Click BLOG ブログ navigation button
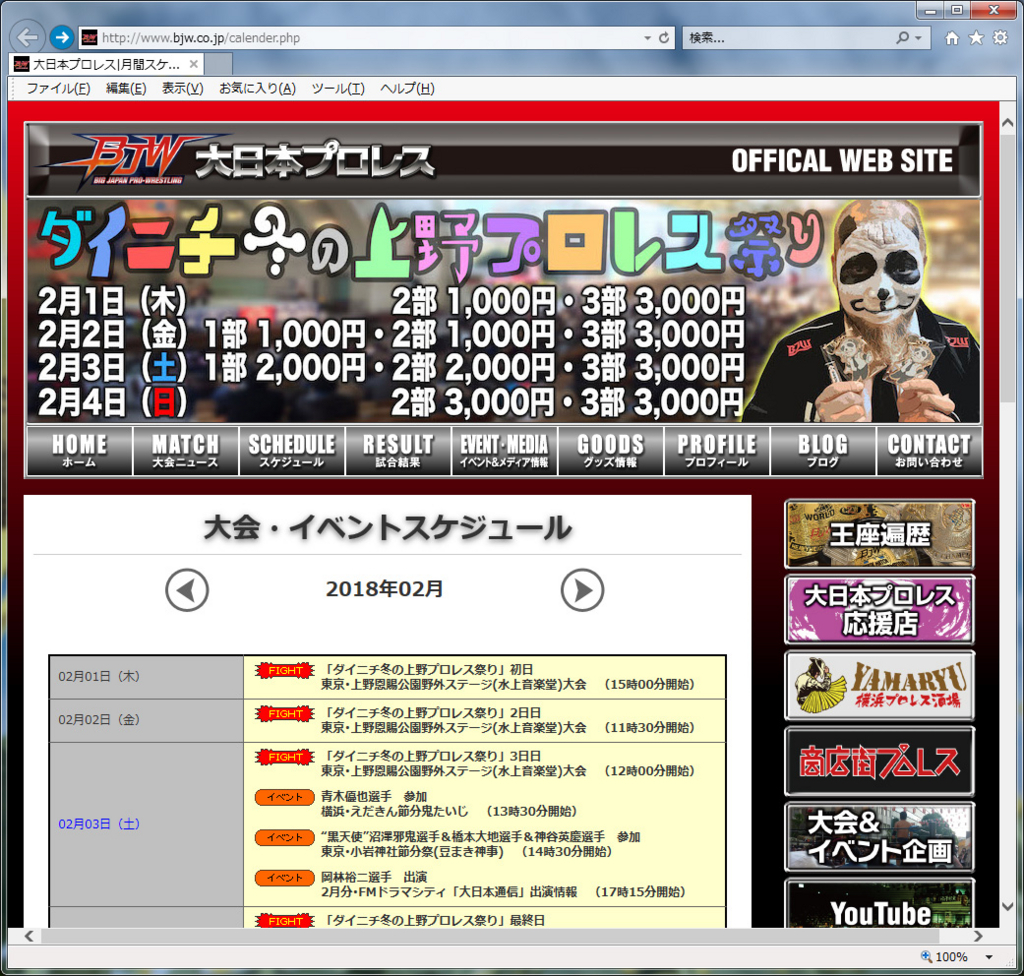This screenshot has height=976, width=1024. 823,451
